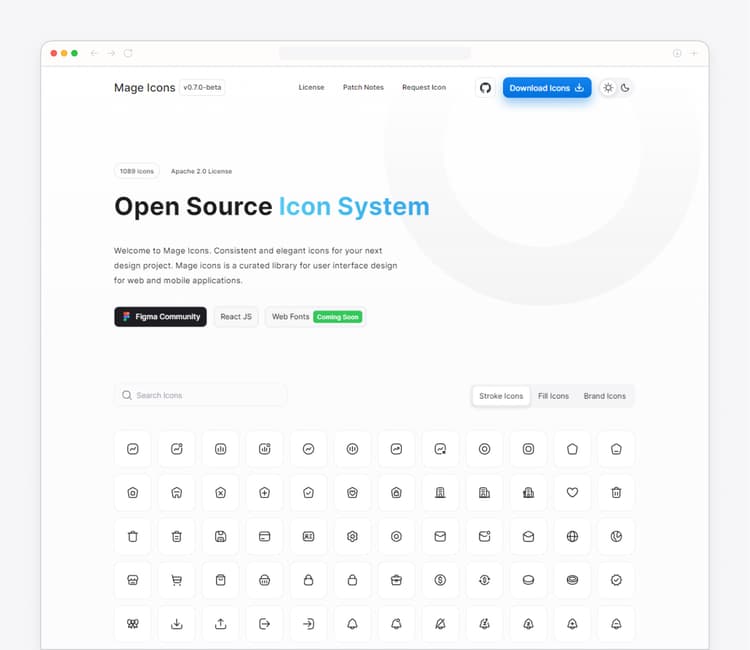
Task: Choose the dollar with refresh arrows icon
Action: click(x=484, y=580)
